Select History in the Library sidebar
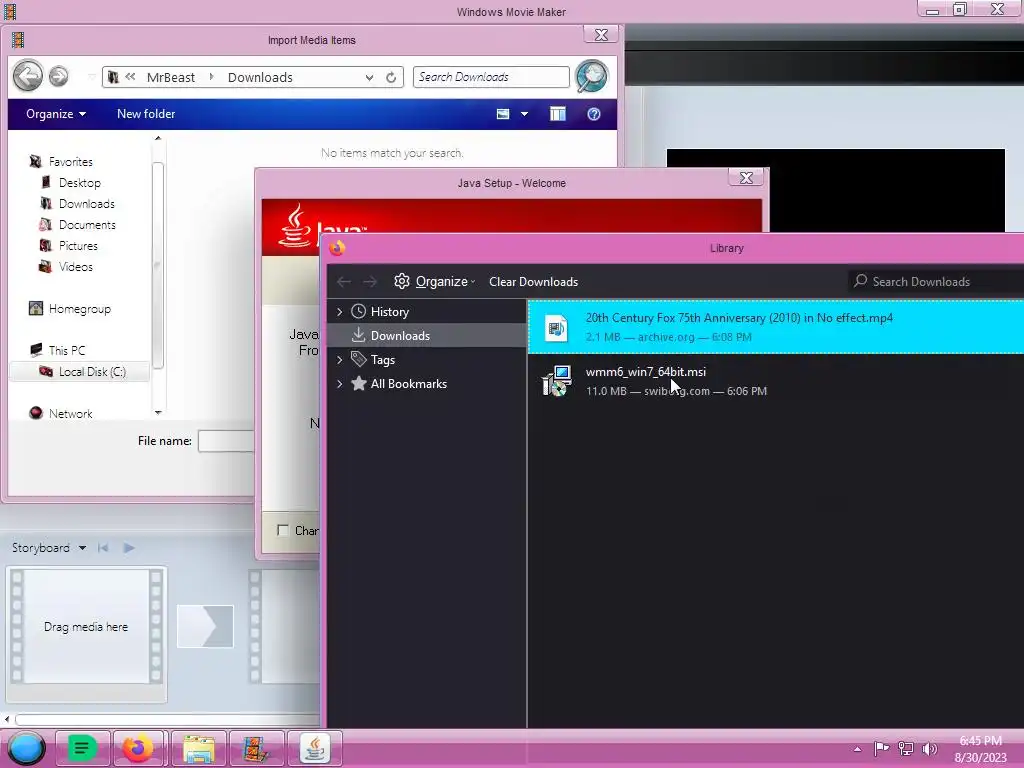 click(x=390, y=312)
